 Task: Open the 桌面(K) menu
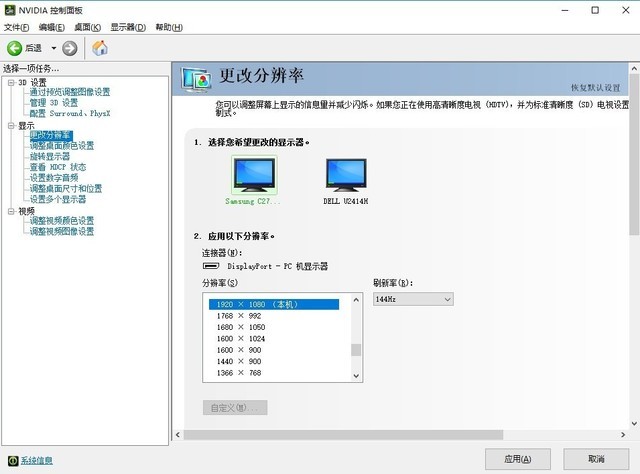87,27
